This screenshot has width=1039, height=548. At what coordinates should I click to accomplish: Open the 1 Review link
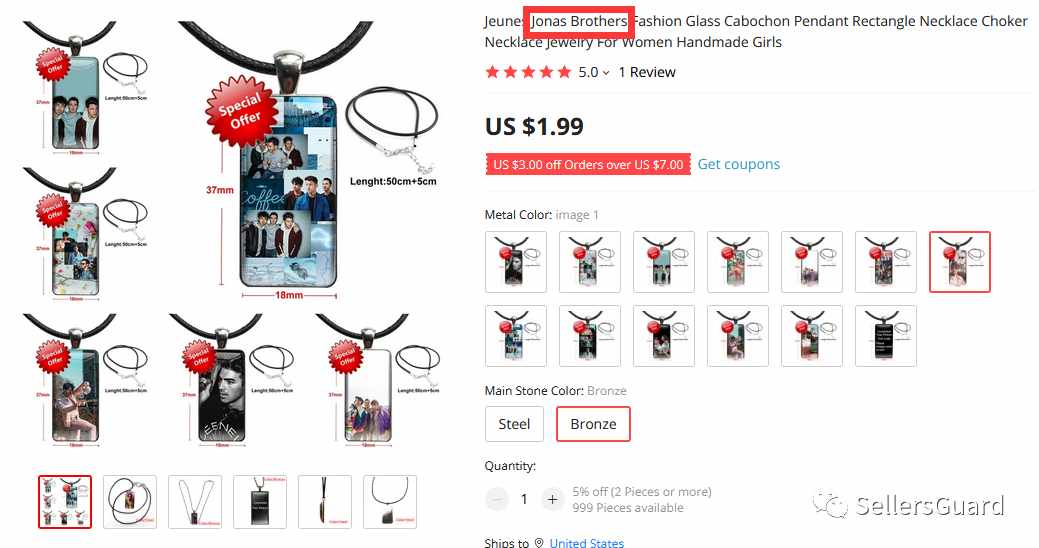tap(647, 72)
